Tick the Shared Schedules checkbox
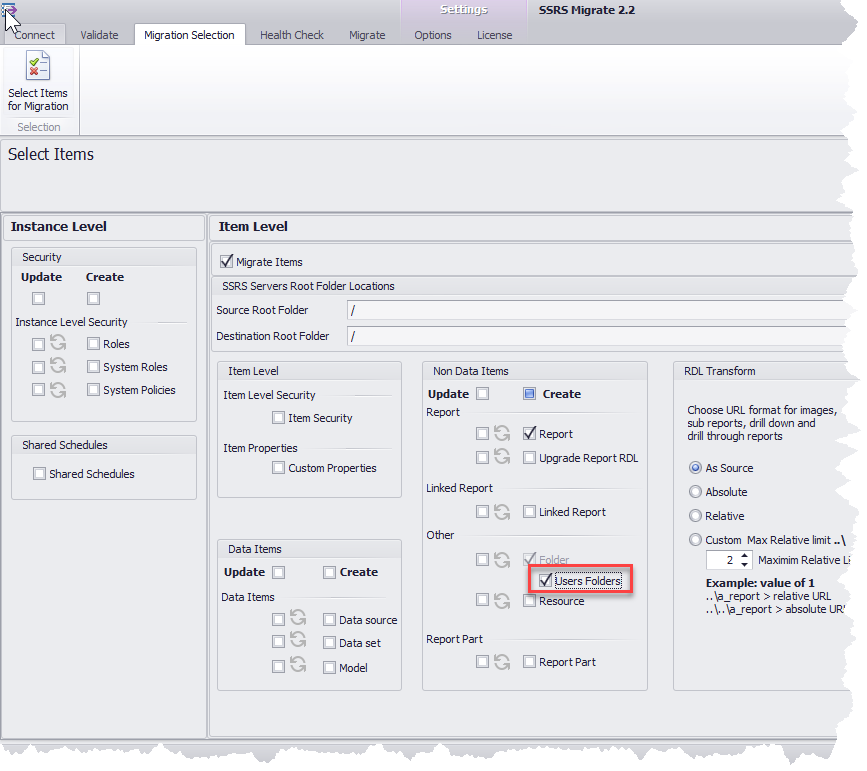 39,473
